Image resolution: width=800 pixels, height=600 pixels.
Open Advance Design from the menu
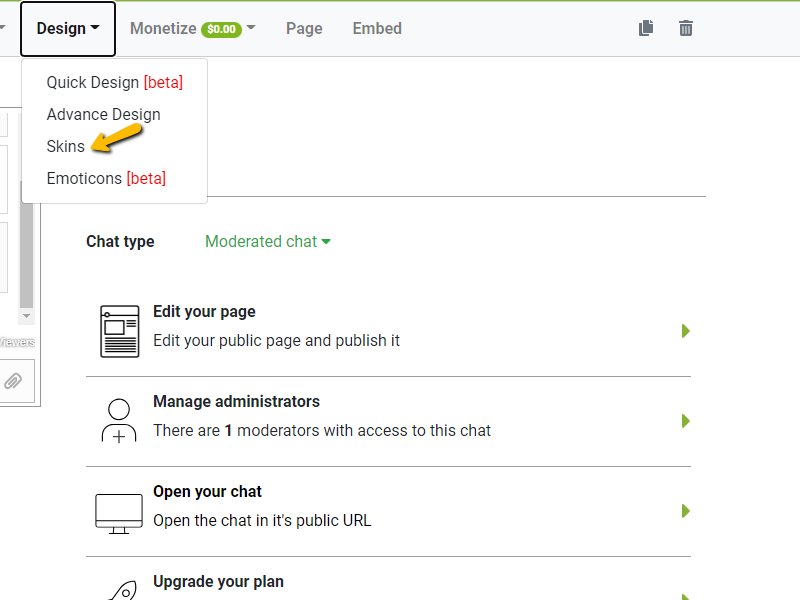click(x=103, y=114)
